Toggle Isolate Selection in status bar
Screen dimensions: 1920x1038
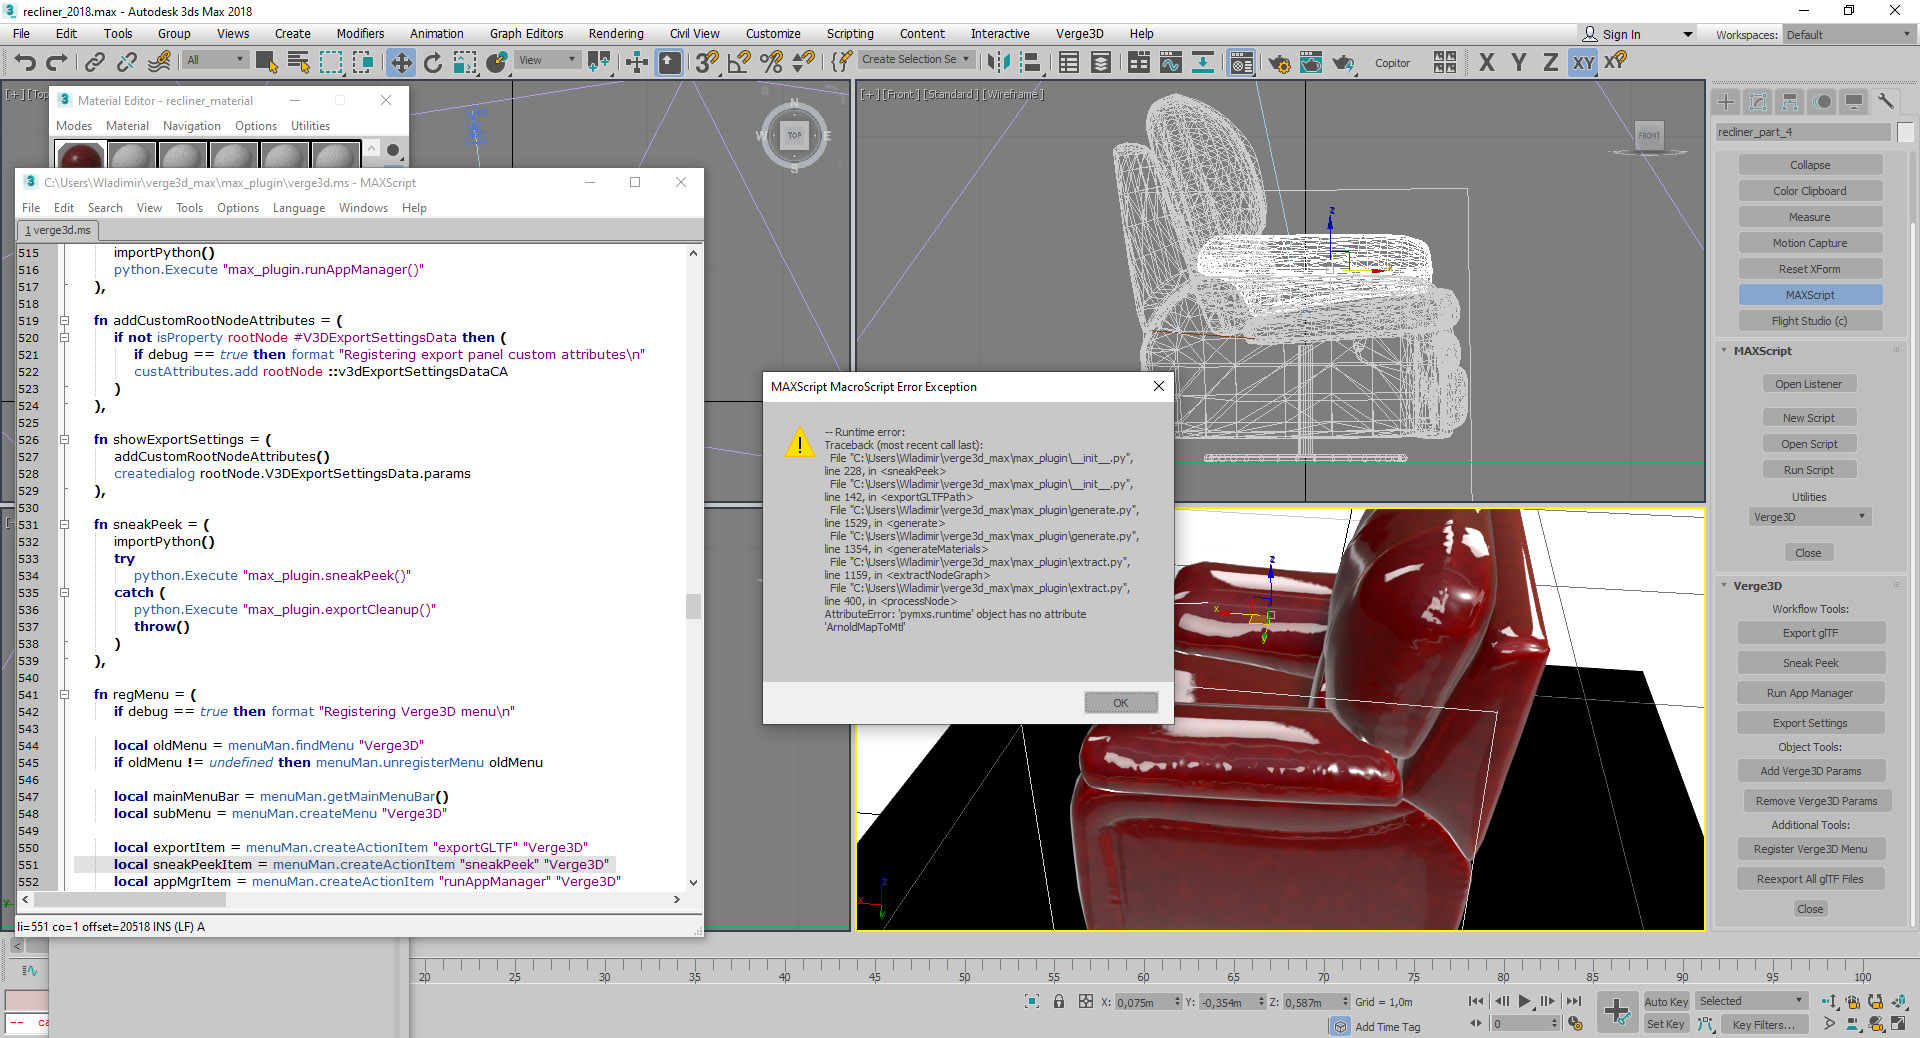tap(1032, 1001)
